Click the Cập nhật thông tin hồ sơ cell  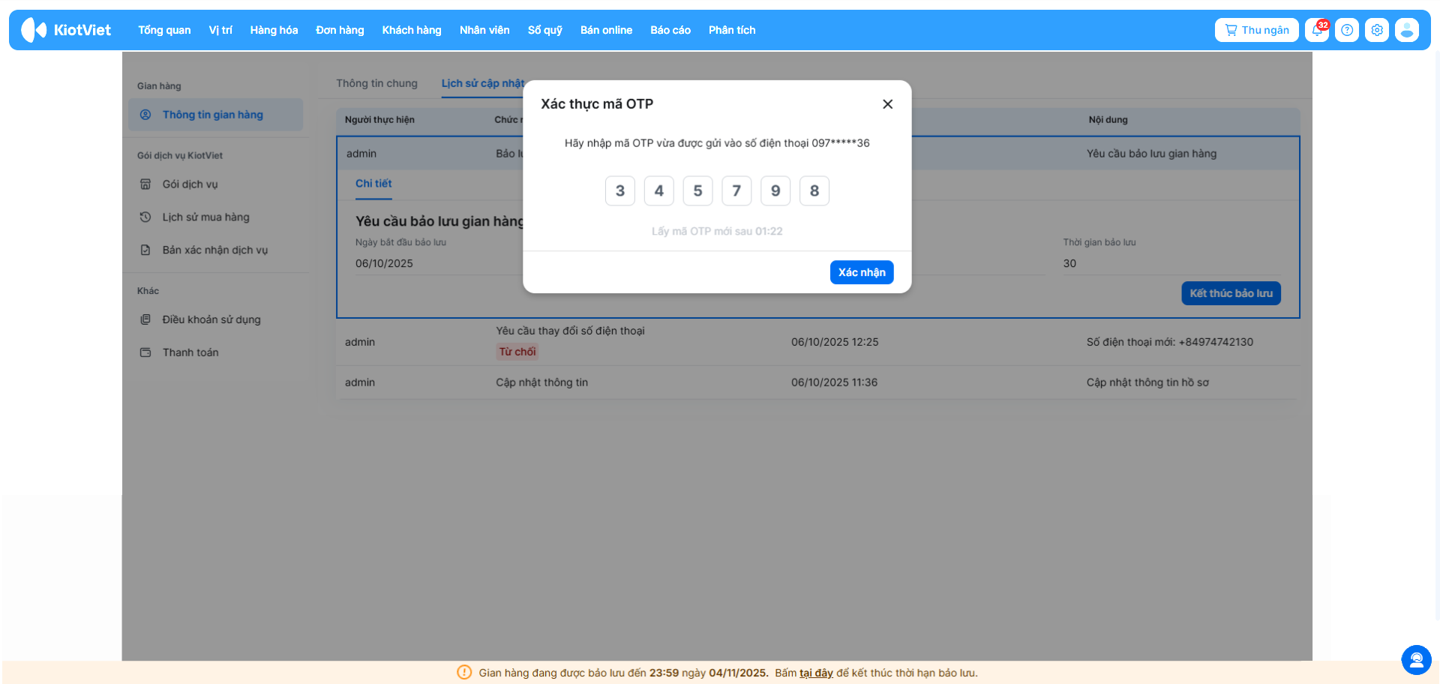coord(1148,382)
